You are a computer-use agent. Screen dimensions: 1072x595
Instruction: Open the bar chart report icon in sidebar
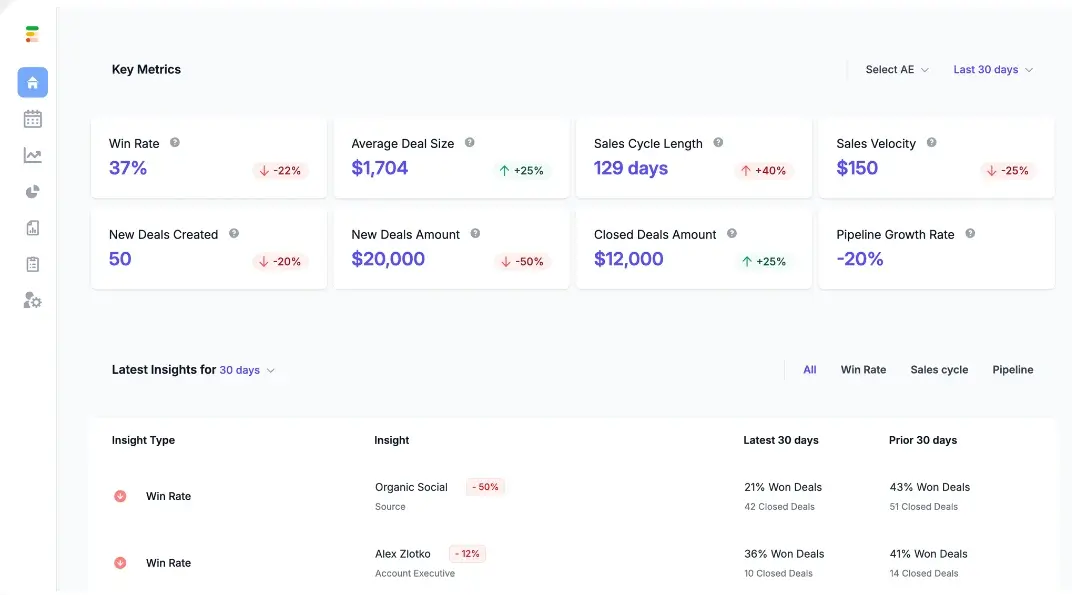[x=32, y=228]
